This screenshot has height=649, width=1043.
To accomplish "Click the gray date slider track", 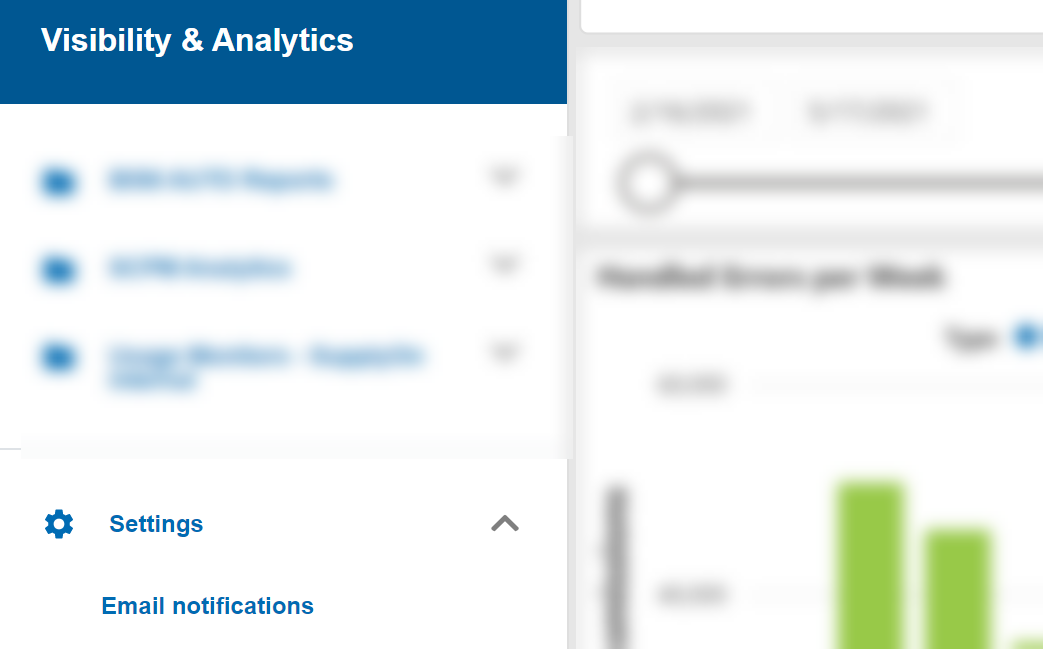I will click(x=858, y=182).
